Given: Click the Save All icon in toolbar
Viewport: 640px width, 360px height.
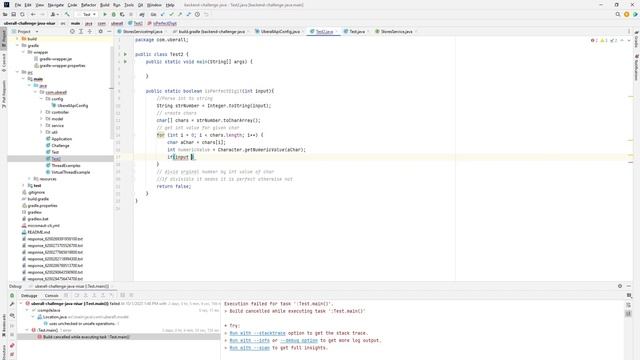Looking at the screenshot, I should pos(13,14).
